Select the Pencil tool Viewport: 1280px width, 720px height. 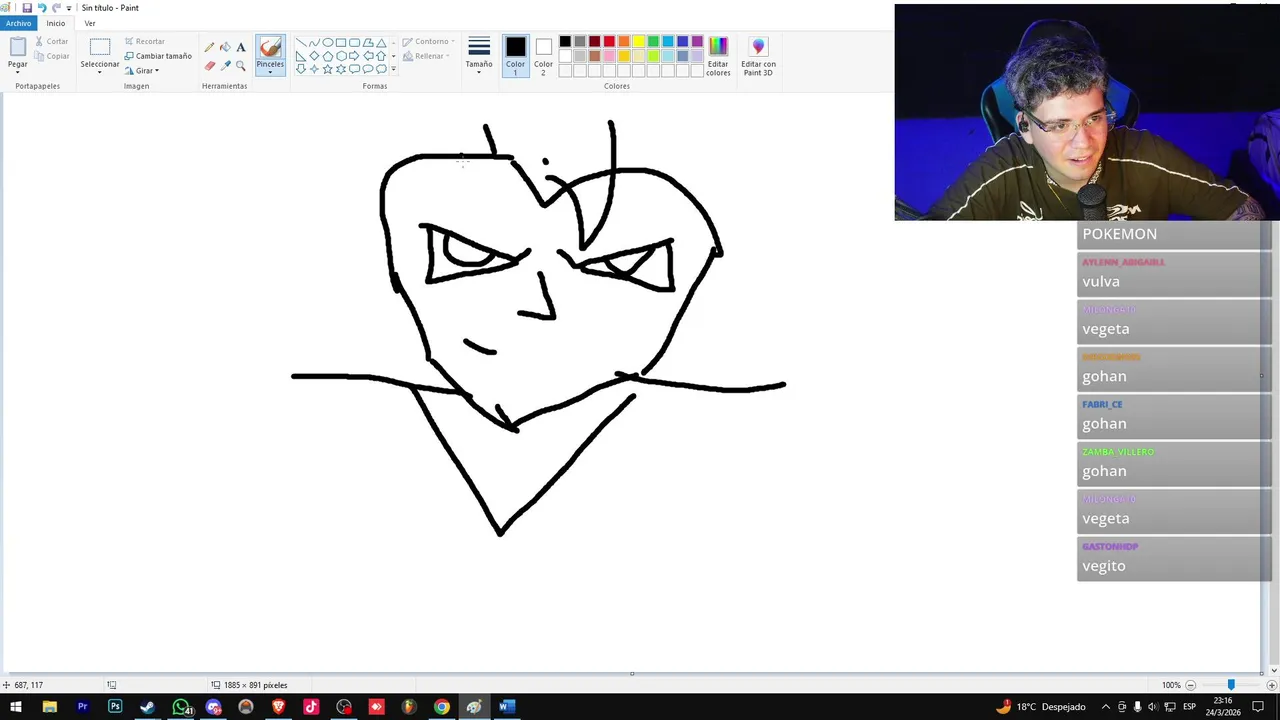[209, 47]
